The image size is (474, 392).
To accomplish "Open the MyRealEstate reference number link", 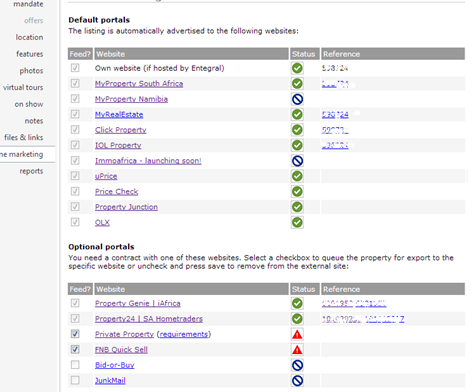I will coord(335,115).
